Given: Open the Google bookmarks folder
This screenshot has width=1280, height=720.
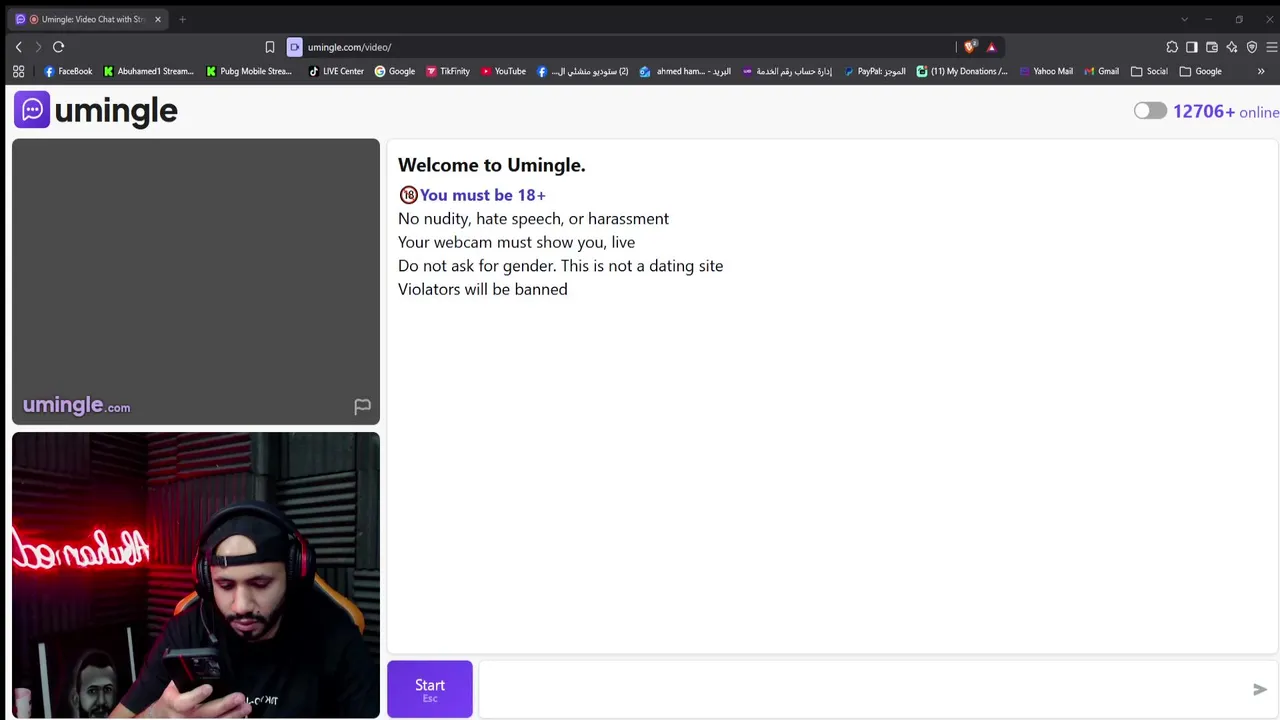Looking at the screenshot, I should click(1200, 71).
